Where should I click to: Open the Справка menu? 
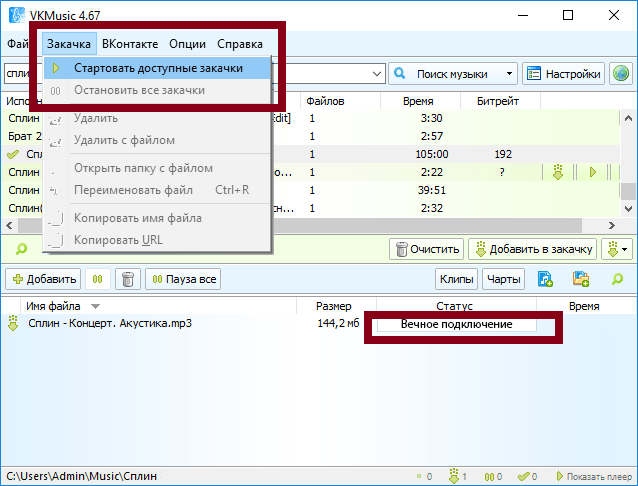click(240, 44)
